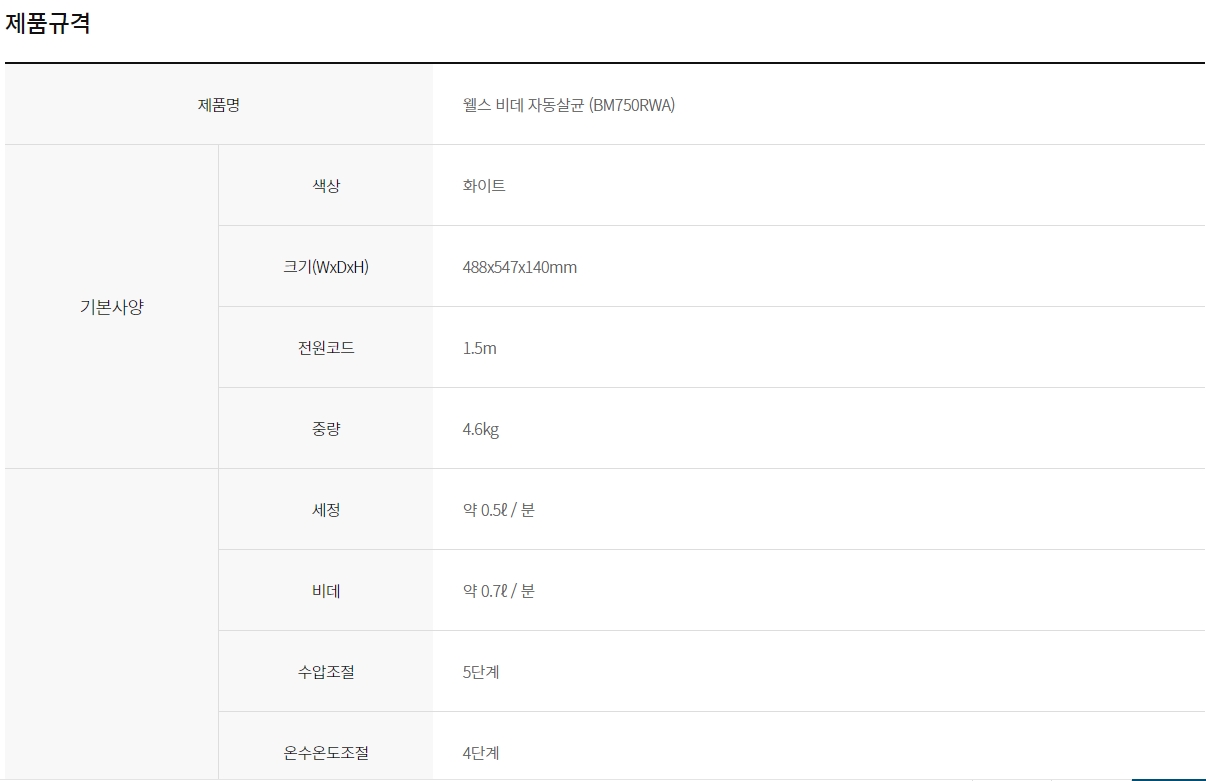Select the 약 0.7ℓ / 분 value

coord(498,591)
